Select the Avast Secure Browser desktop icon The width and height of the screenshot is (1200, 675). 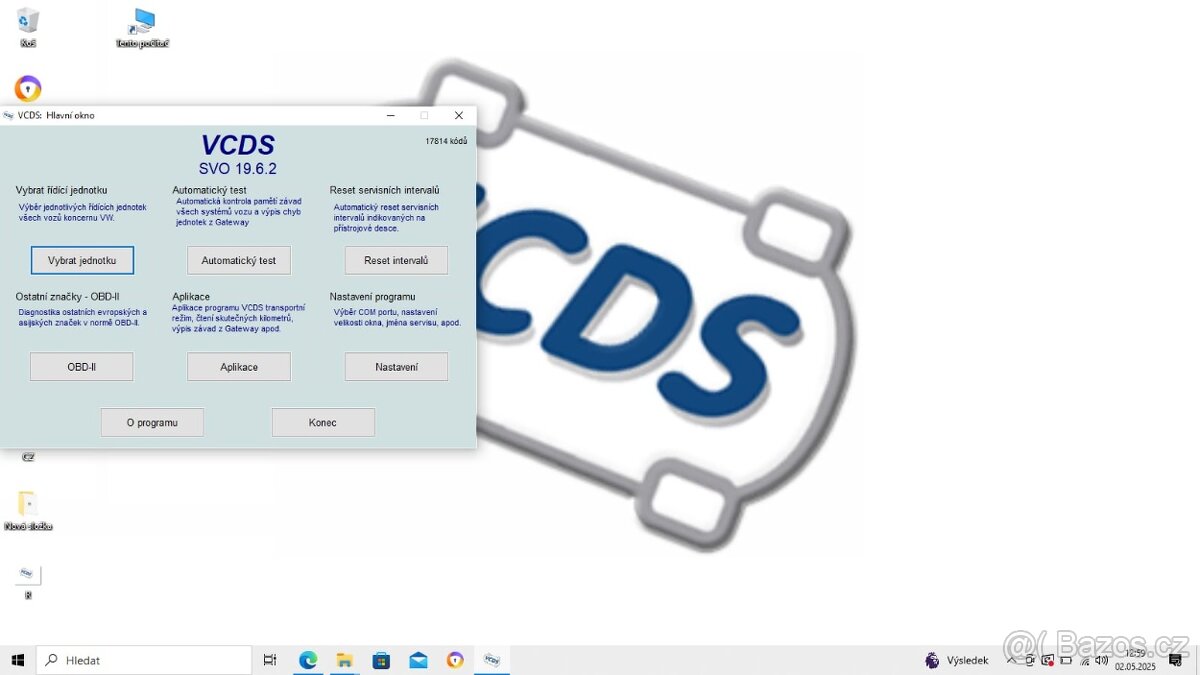pyautogui.click(x=28, y=89)
